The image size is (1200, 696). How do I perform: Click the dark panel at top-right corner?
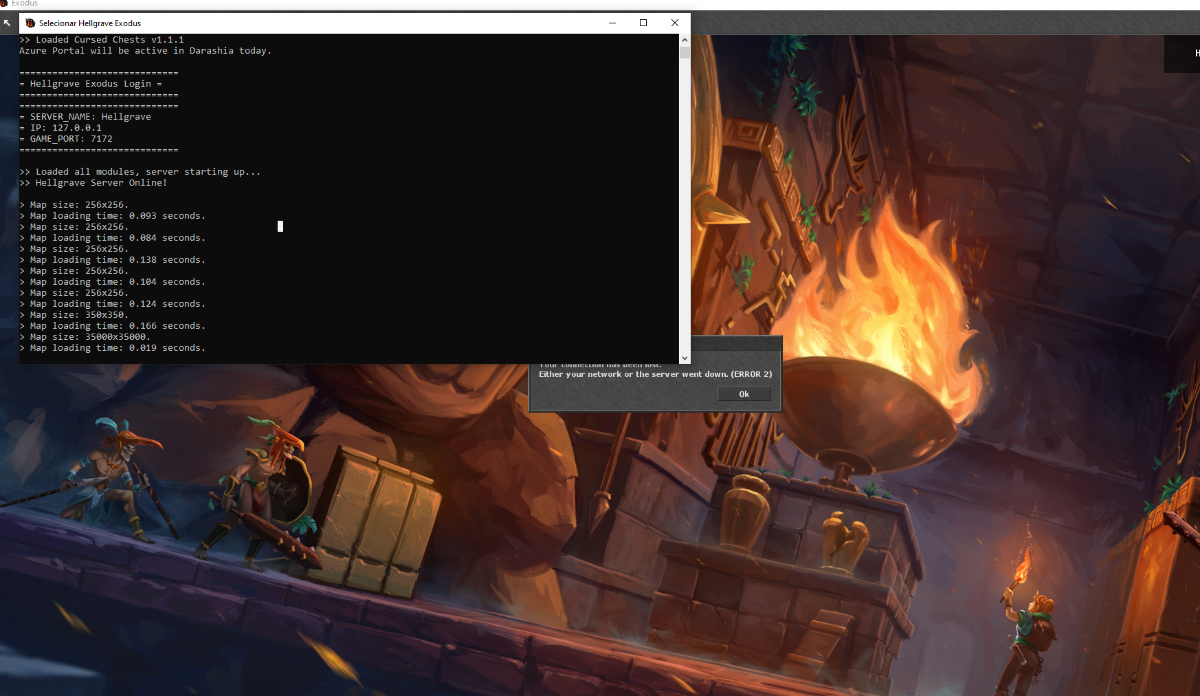(x=1182, y=53)
